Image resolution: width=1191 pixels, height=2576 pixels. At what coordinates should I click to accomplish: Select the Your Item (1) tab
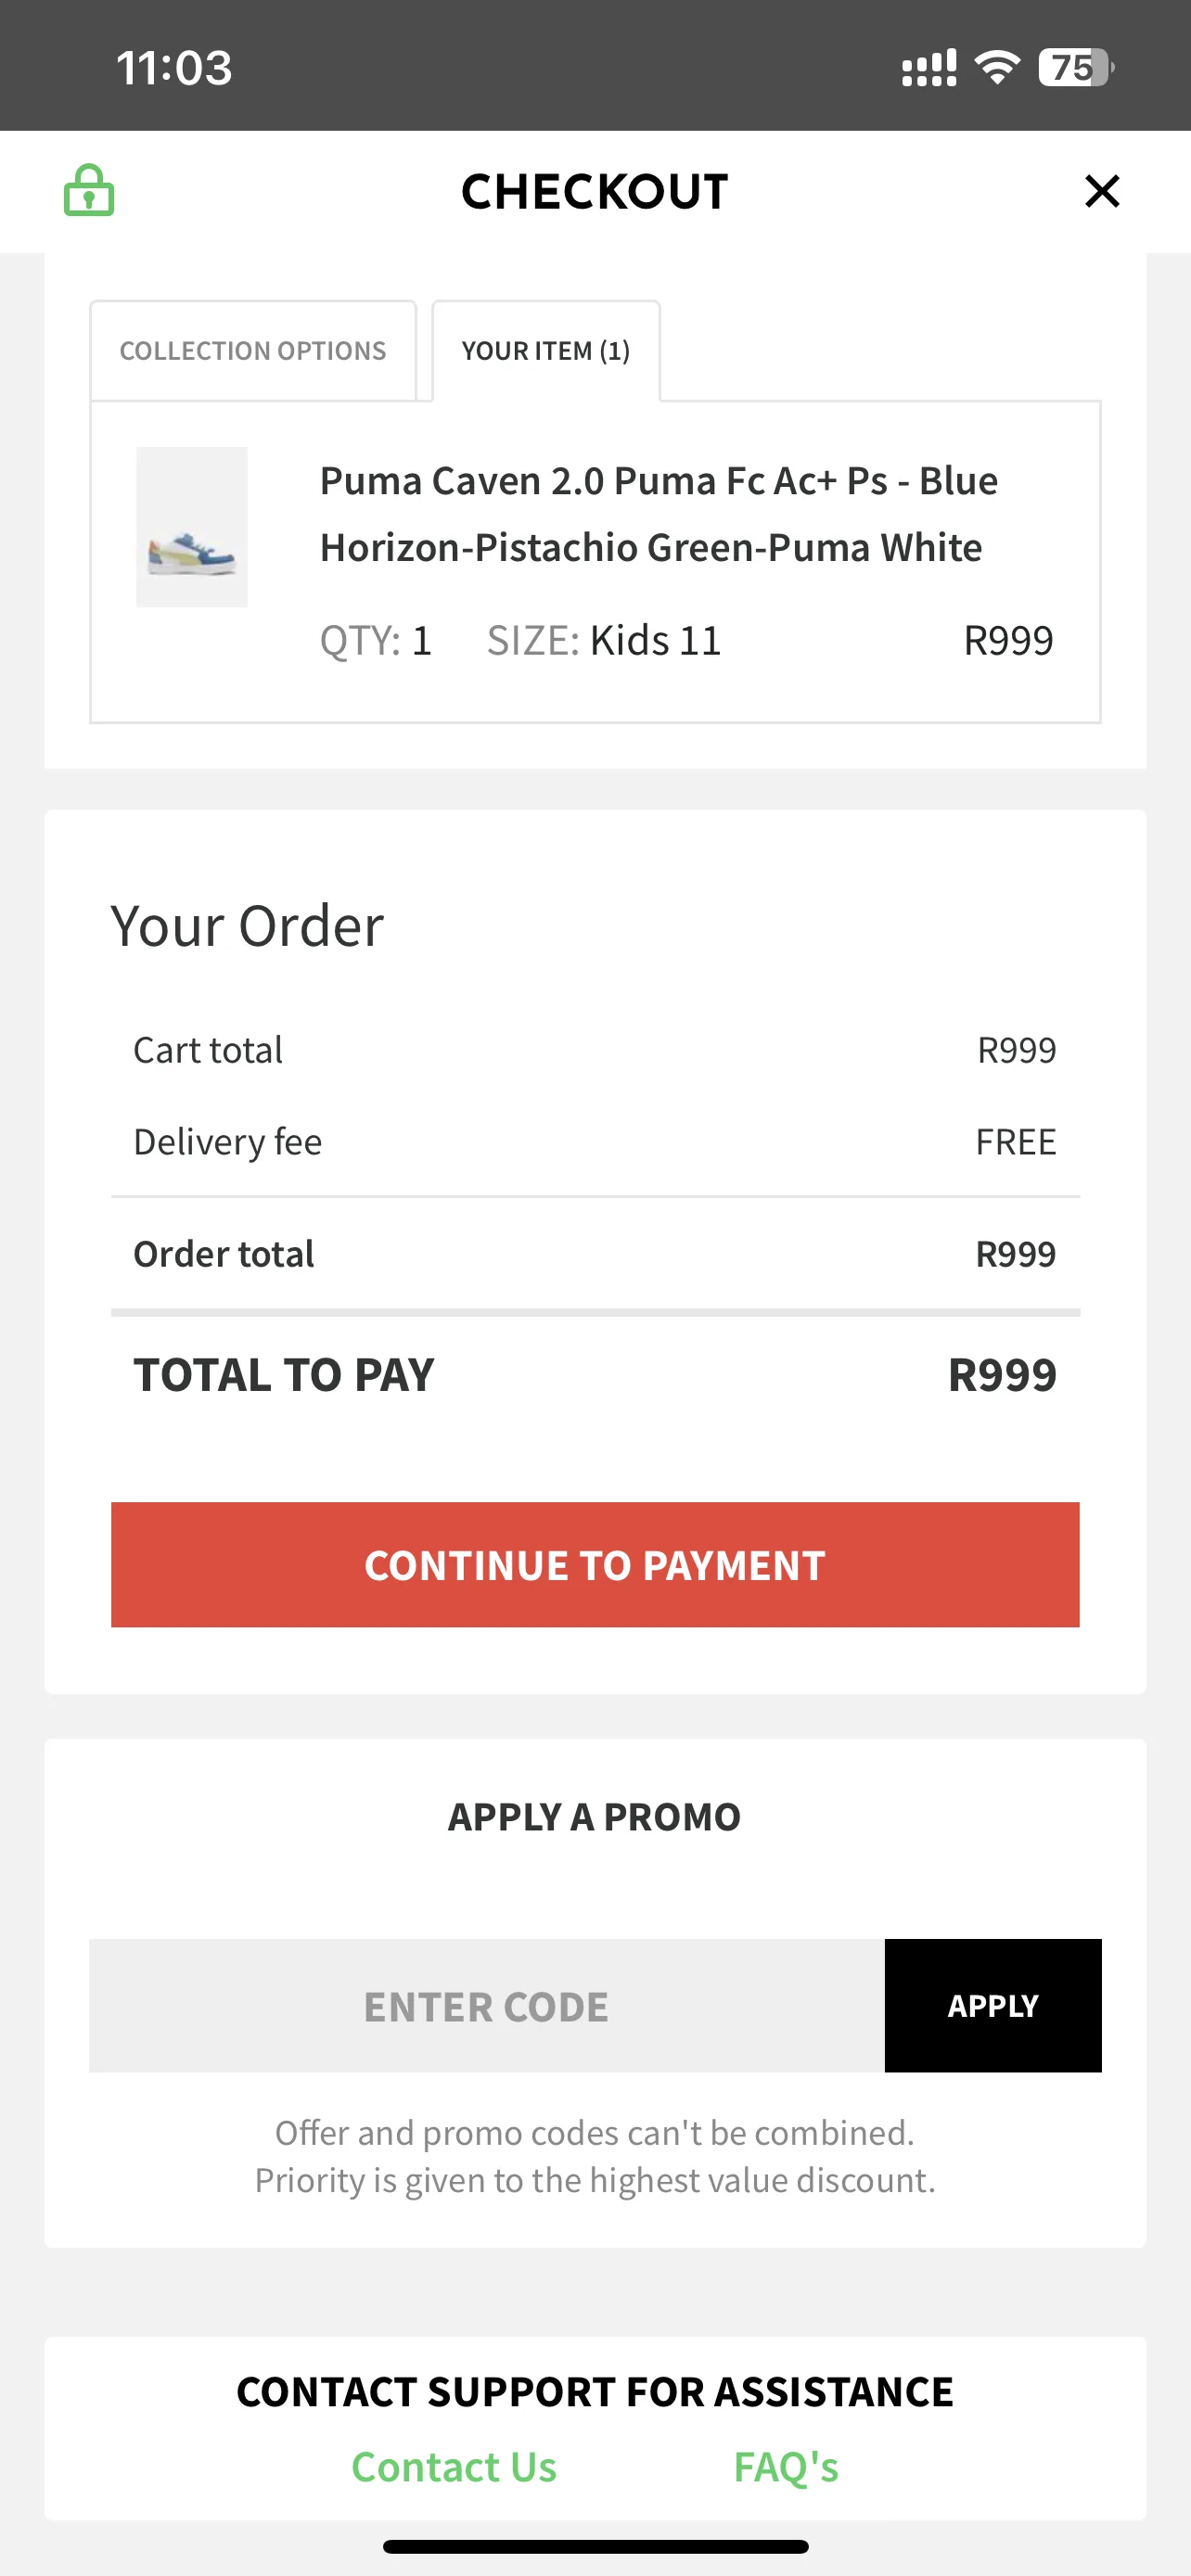[x=546, y=351]
